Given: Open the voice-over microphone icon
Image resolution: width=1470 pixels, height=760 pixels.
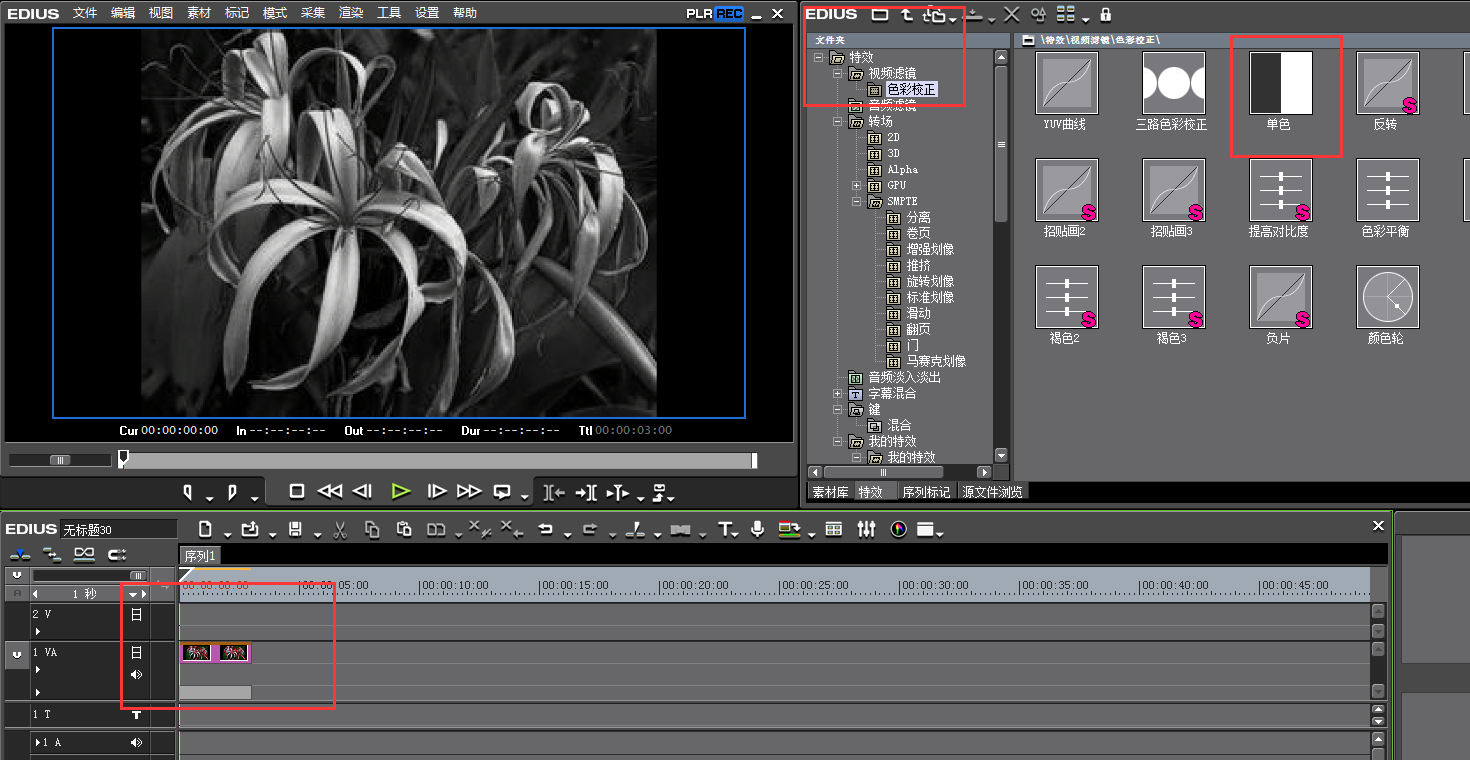Looking at the screenshot, I should [x=758, y=529].
